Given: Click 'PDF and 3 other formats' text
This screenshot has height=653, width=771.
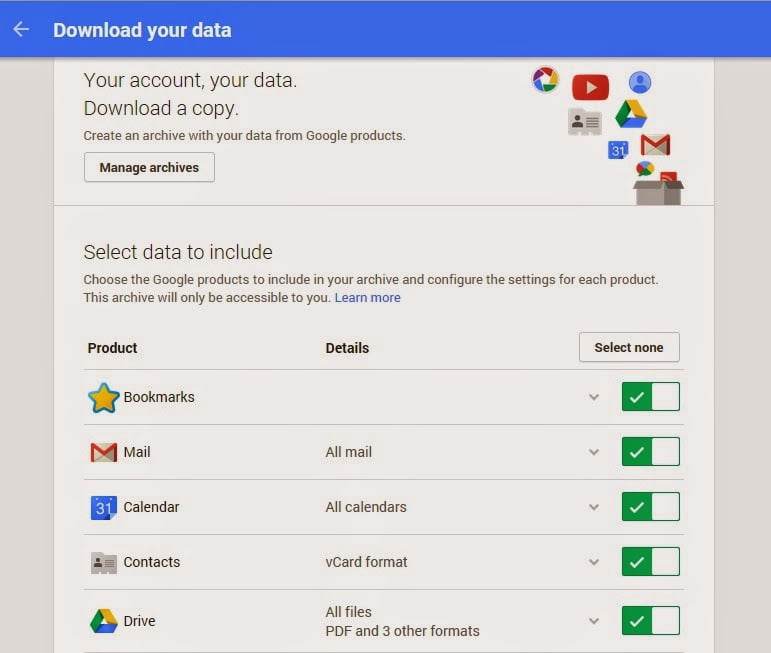Looking at the screenshot, I should [402, 631].
